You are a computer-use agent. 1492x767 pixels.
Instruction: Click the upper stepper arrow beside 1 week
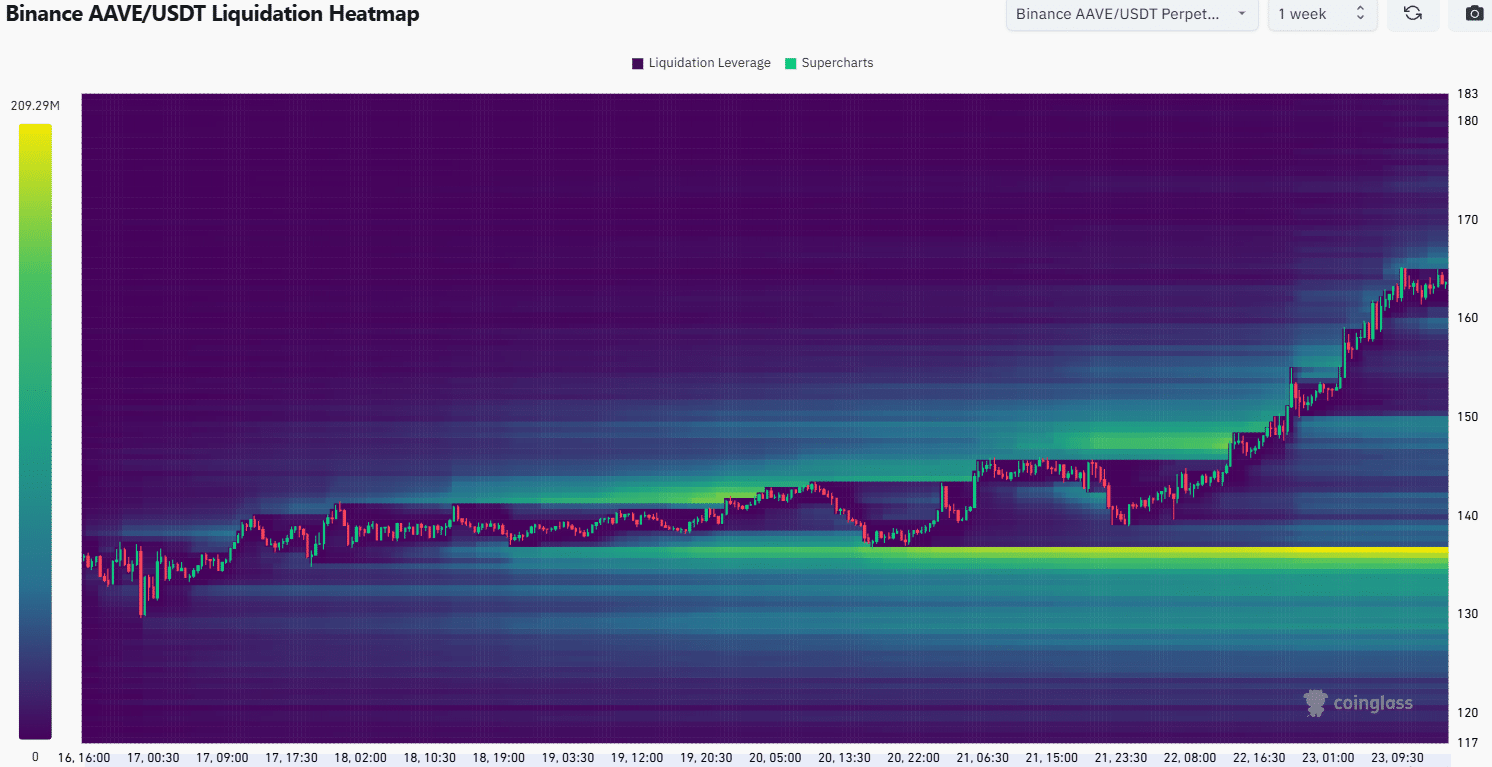[x=1358, y=9]
